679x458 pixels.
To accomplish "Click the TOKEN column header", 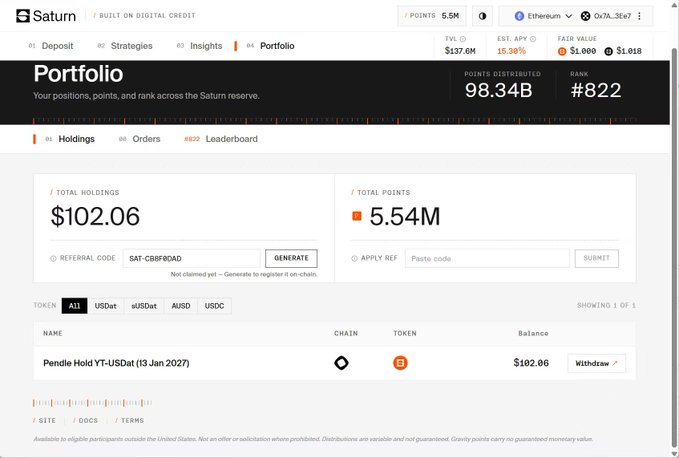I will (x=405, y=333).
